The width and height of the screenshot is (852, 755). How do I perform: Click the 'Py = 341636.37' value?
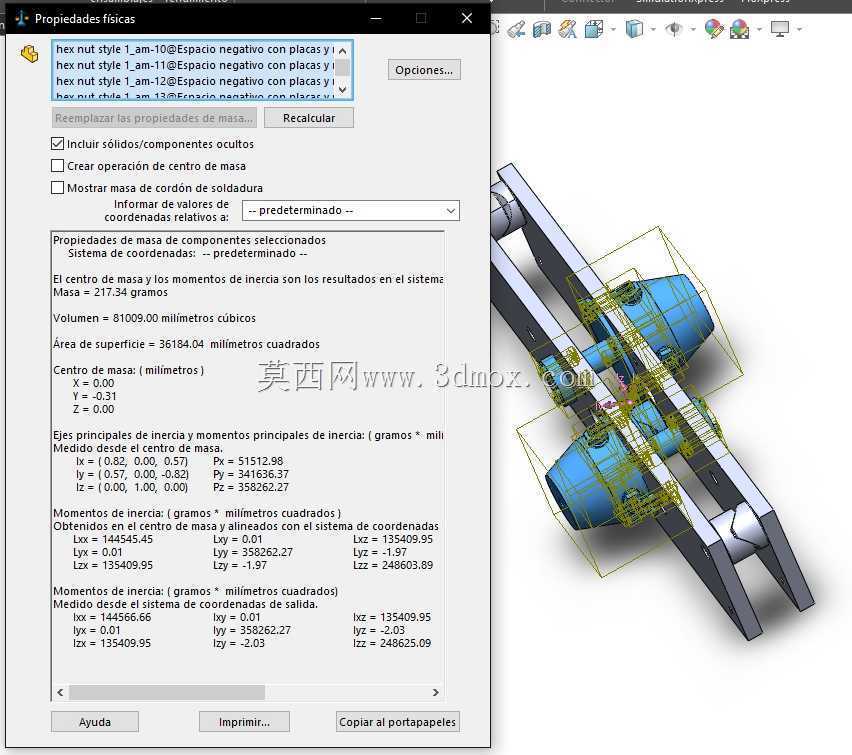[x=251, y=475]
